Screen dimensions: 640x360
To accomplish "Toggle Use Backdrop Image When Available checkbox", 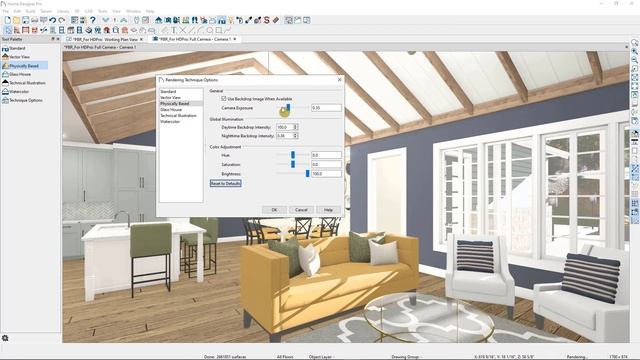I will (x=224, y=99).
